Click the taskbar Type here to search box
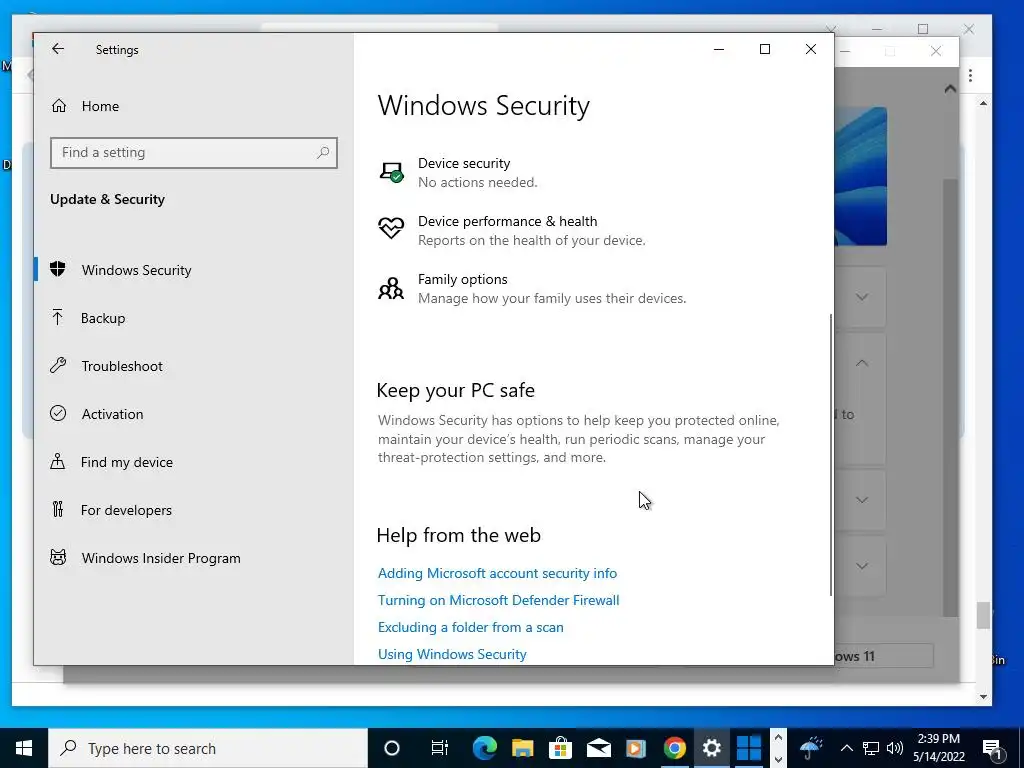 tap(208, 748)
